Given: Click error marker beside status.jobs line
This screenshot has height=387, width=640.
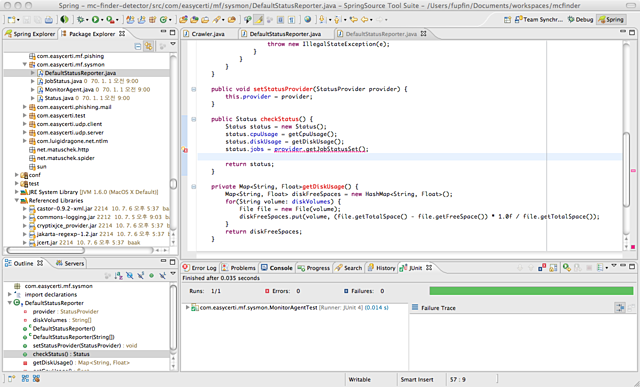Looking at the screenshot, I should [184, 150].
